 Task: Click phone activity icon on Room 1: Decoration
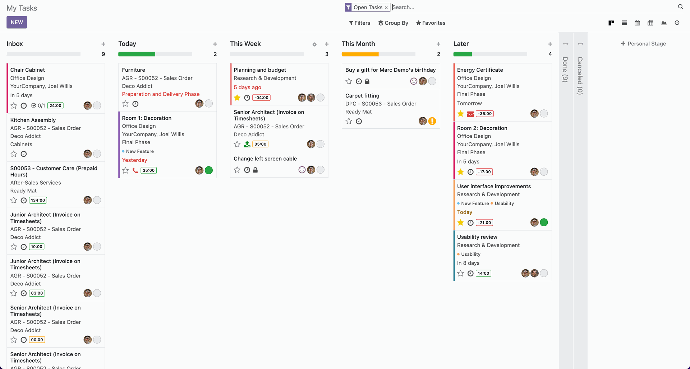click(135, 170)
